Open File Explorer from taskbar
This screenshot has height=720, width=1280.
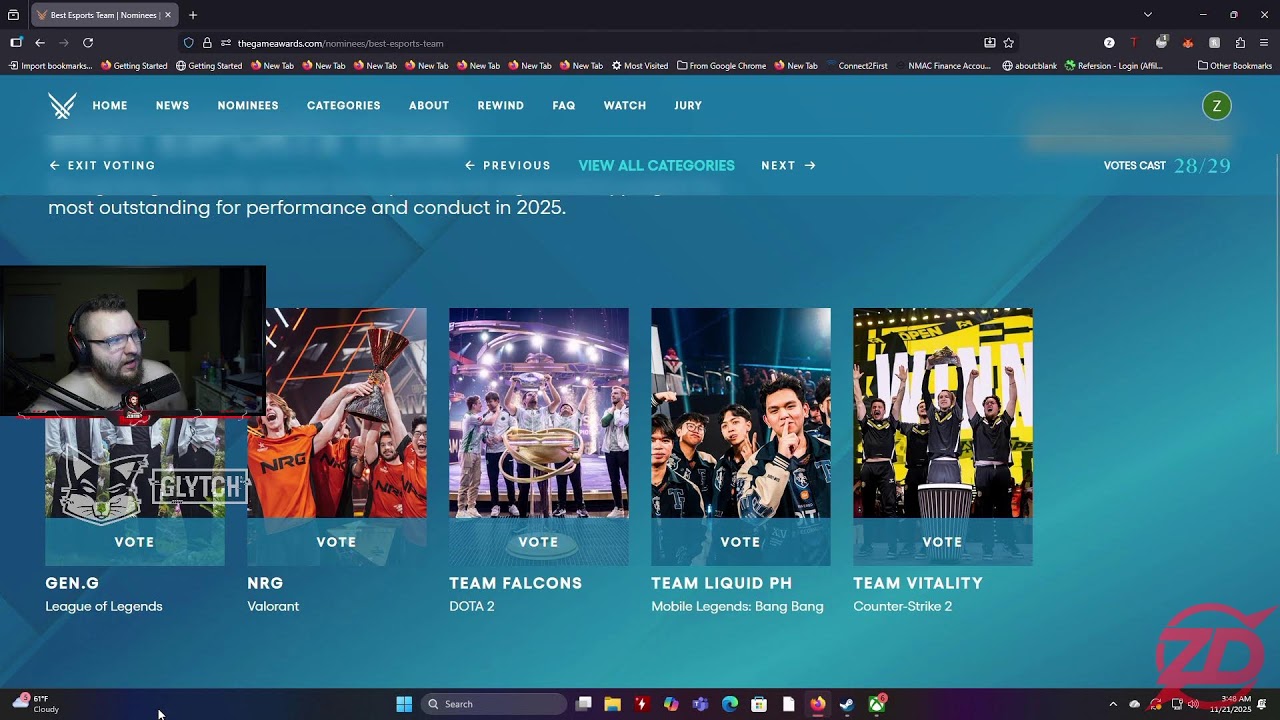point(612,704)
